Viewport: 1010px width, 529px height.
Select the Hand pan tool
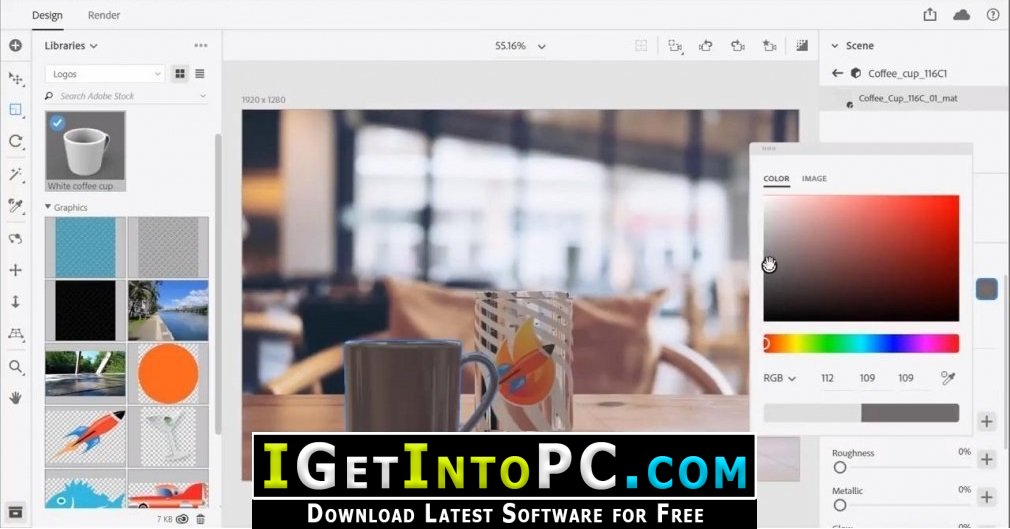point(15,398)
